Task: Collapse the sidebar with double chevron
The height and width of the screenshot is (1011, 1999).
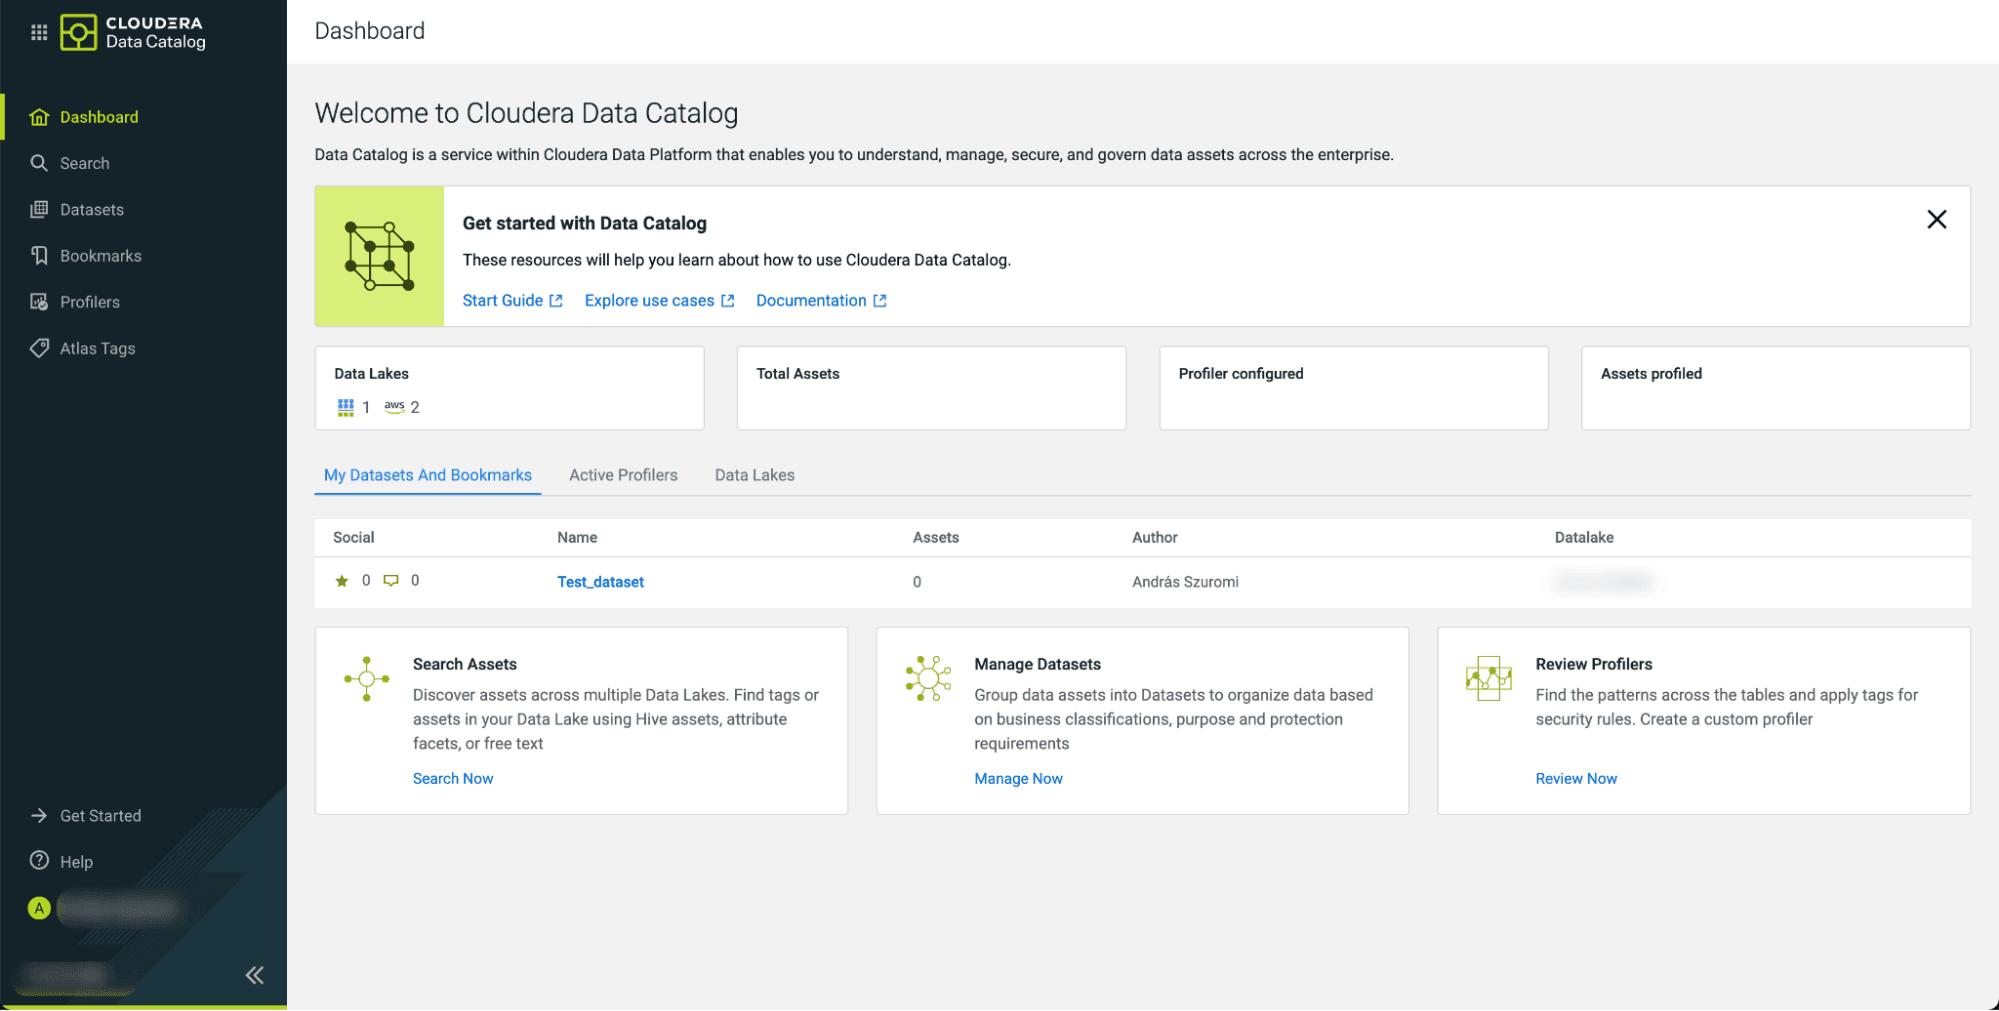Action: pos(255,975)
